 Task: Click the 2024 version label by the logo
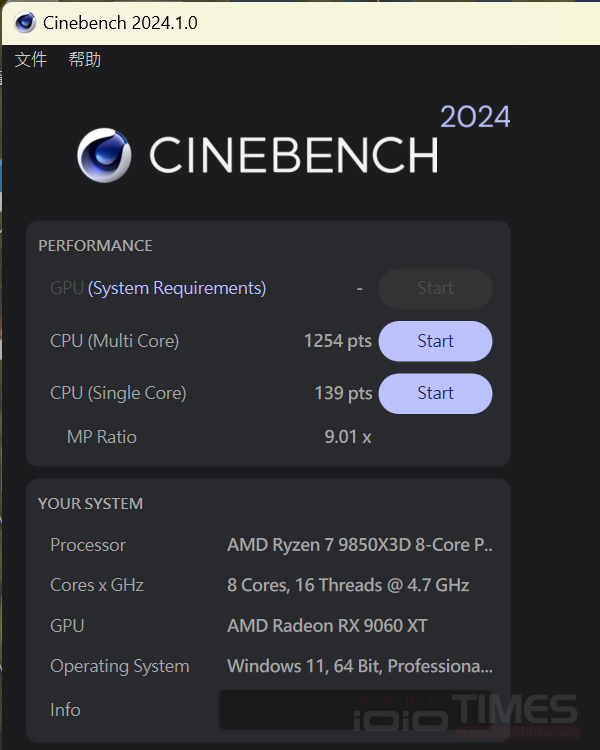click(x=475, y=117)
